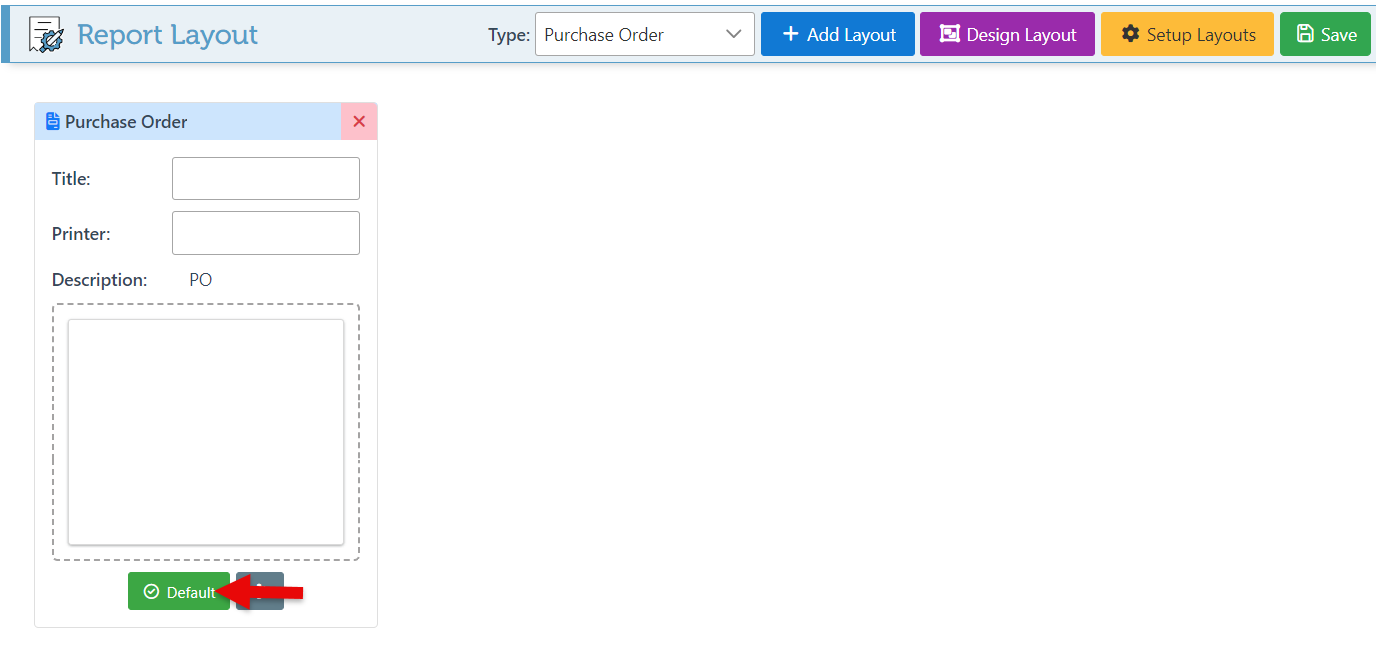
Task: Click the Printer field label
Action: point(81,234)
